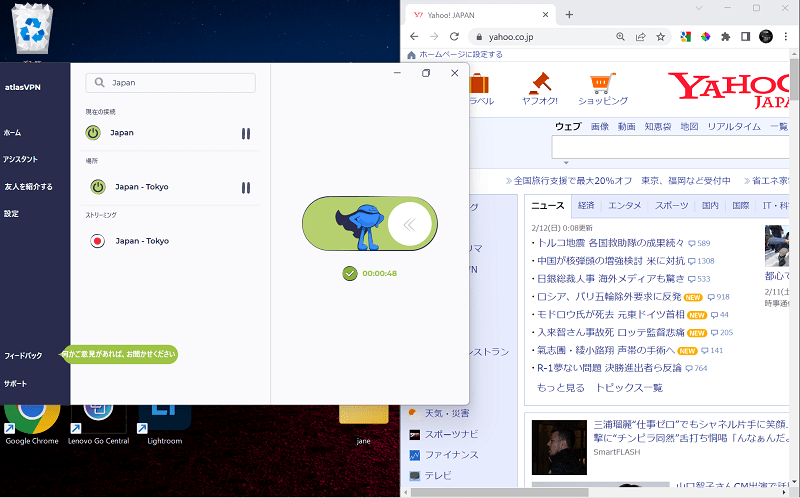Click the Yahoo web search input box
This screenshot has width=800, height=498.
pos(670,147)
